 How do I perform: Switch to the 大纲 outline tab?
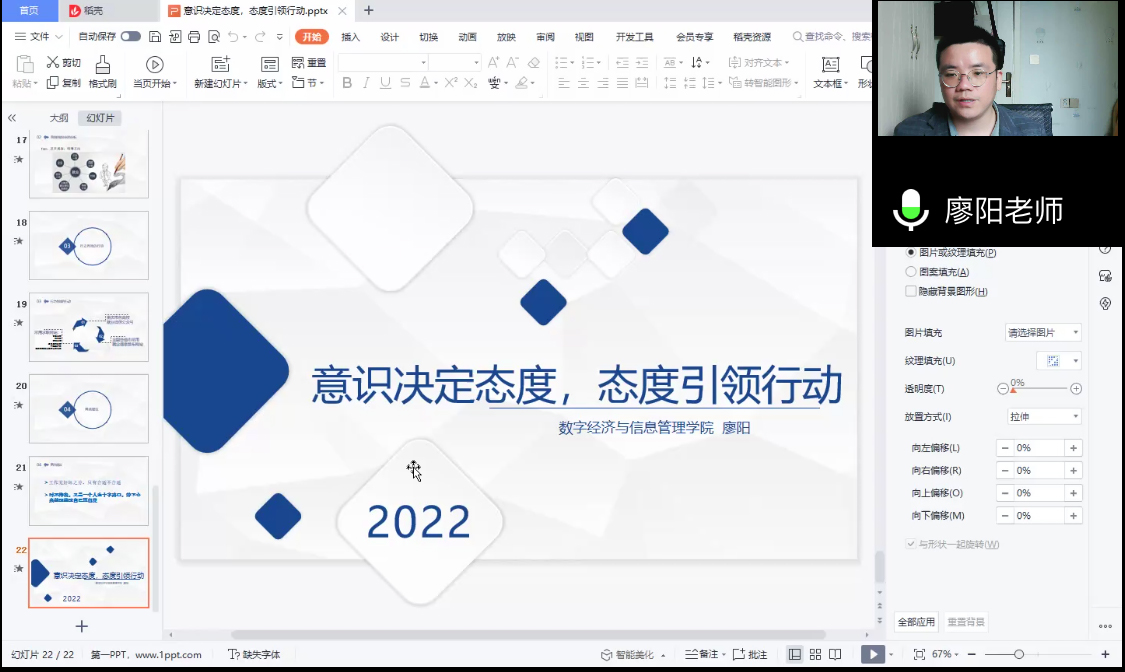pyautogui.click(x=59, y=118)
